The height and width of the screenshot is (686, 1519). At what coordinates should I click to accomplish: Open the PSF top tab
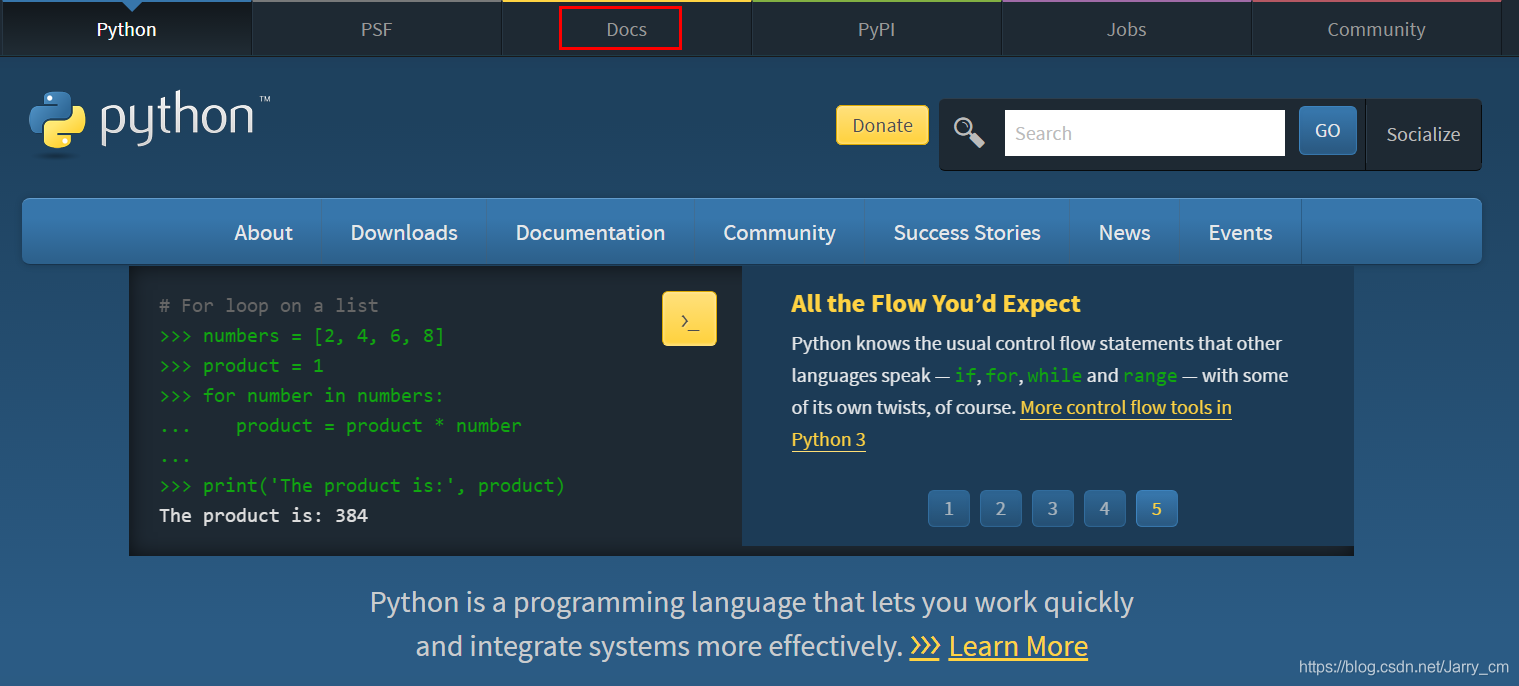tap(376, 29)
